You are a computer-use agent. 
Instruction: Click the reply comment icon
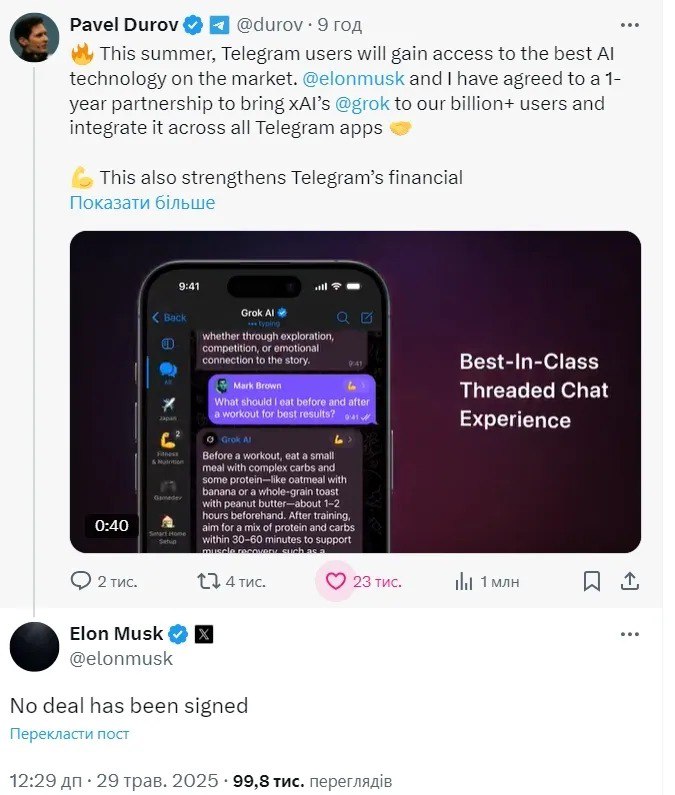click(81, 581)
